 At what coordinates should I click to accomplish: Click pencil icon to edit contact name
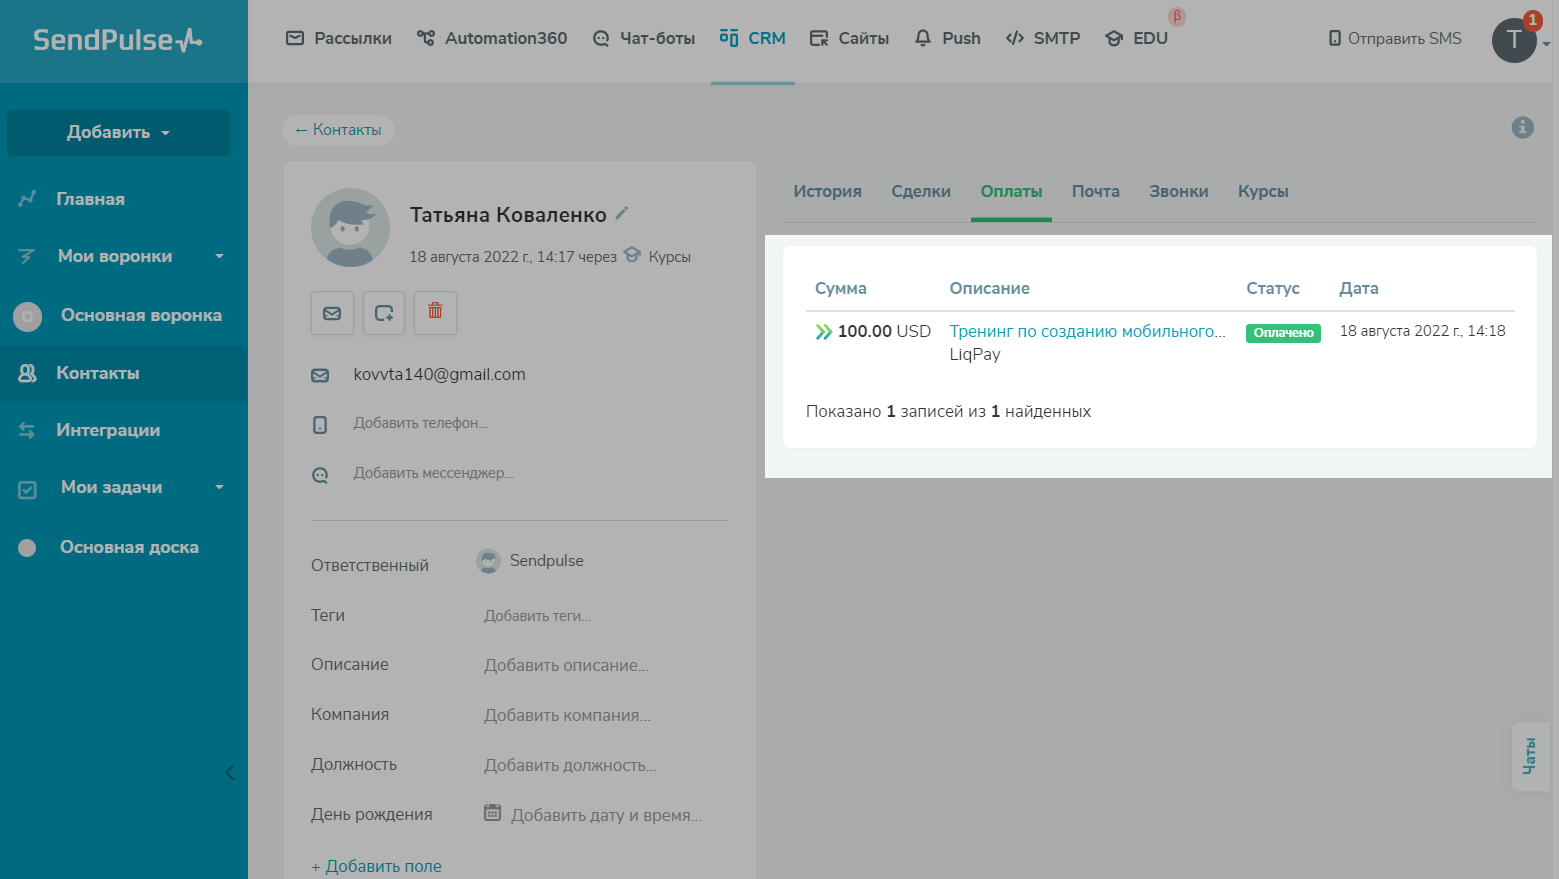[622, 213]
